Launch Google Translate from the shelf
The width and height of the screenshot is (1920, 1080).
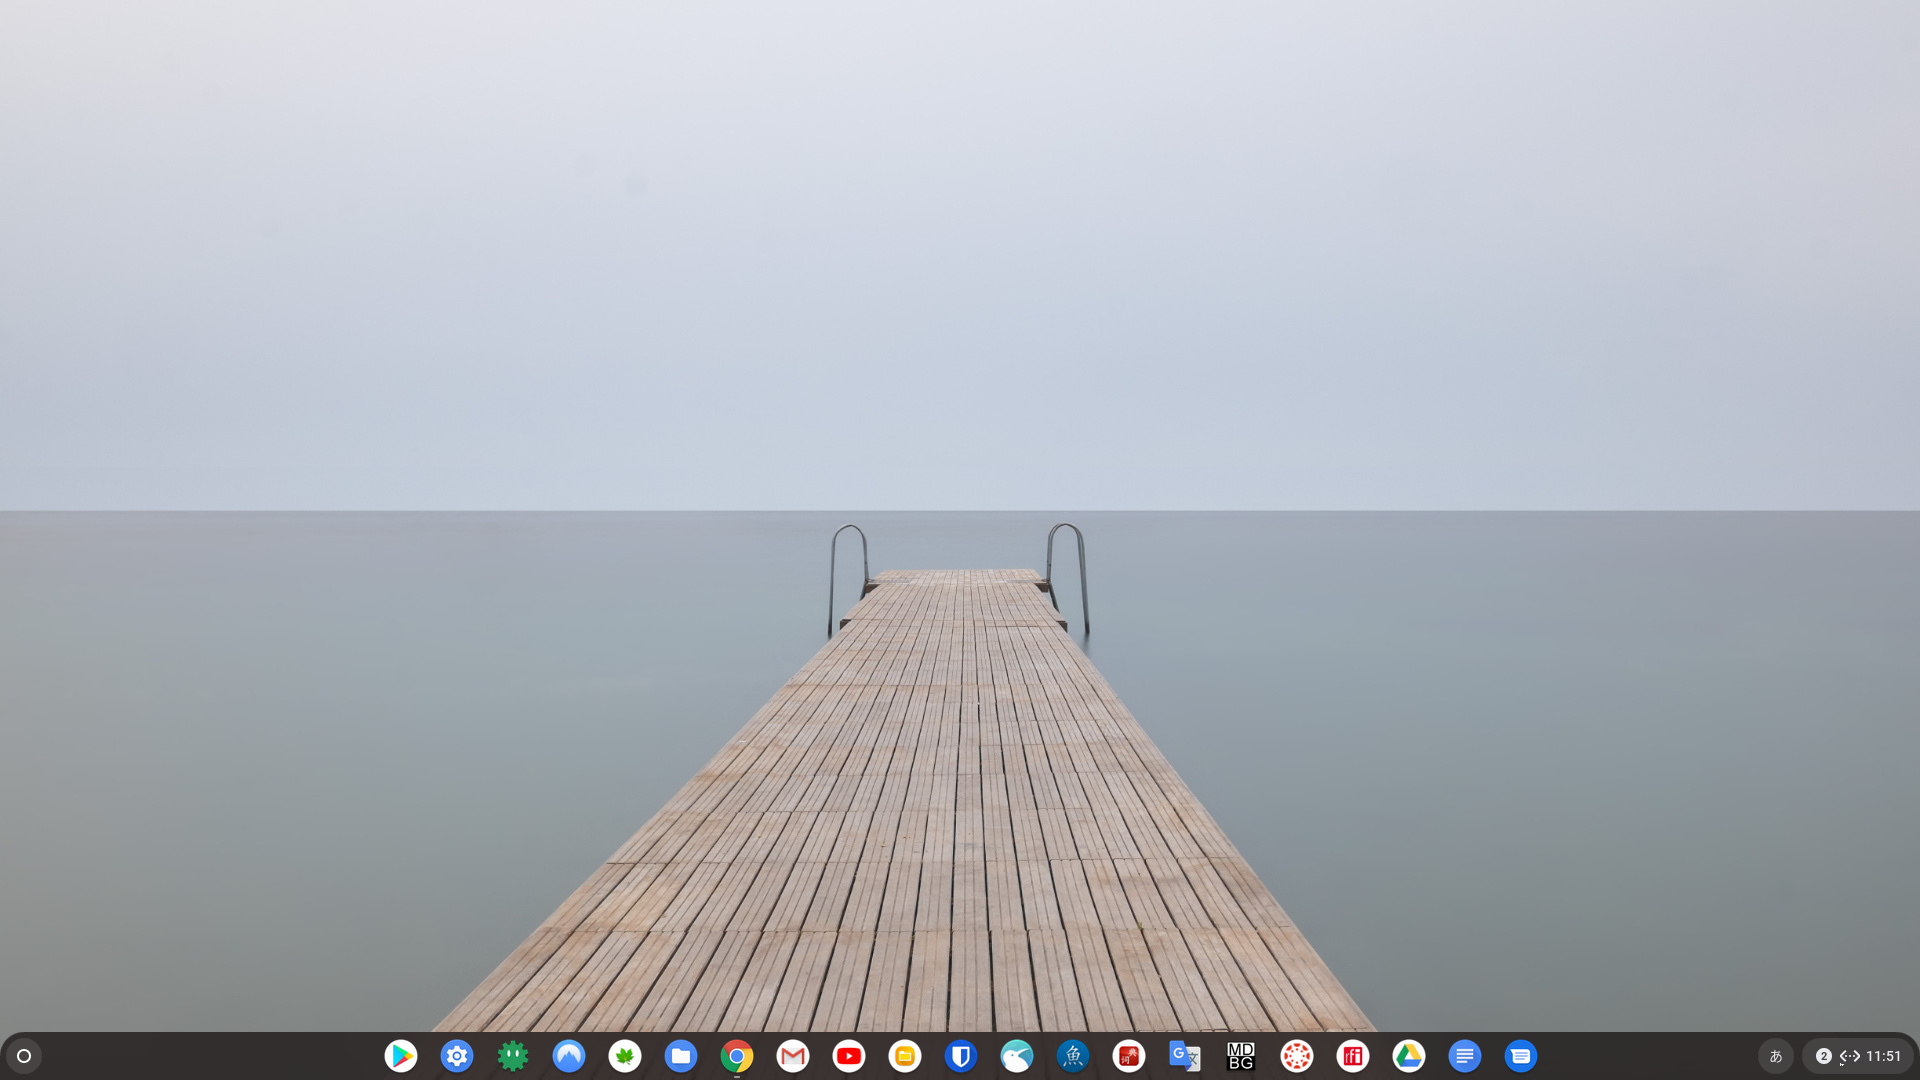(1185, 1056)
